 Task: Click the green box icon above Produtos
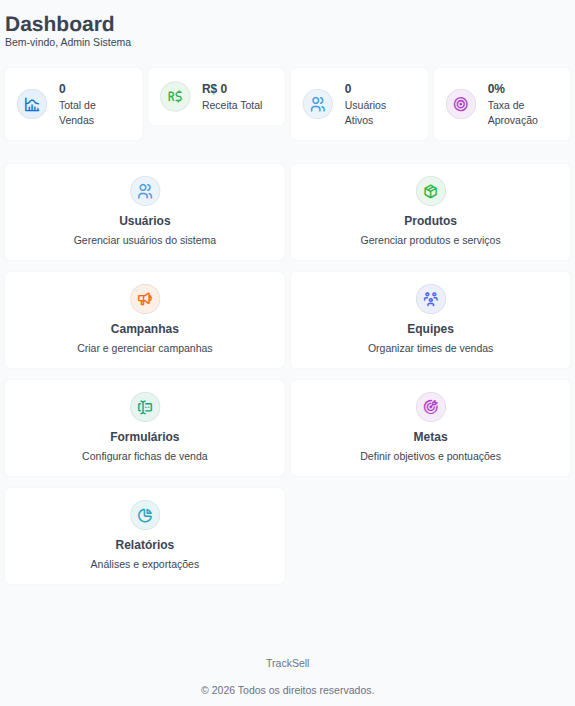tap(430, 191)
